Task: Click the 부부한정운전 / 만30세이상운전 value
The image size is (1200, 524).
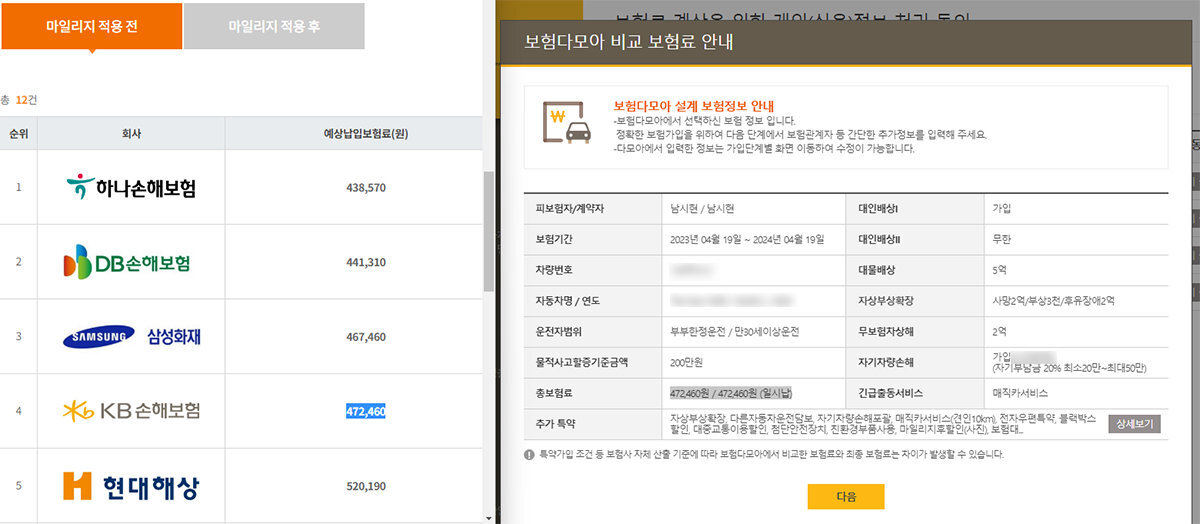Action: coord(737,330)
